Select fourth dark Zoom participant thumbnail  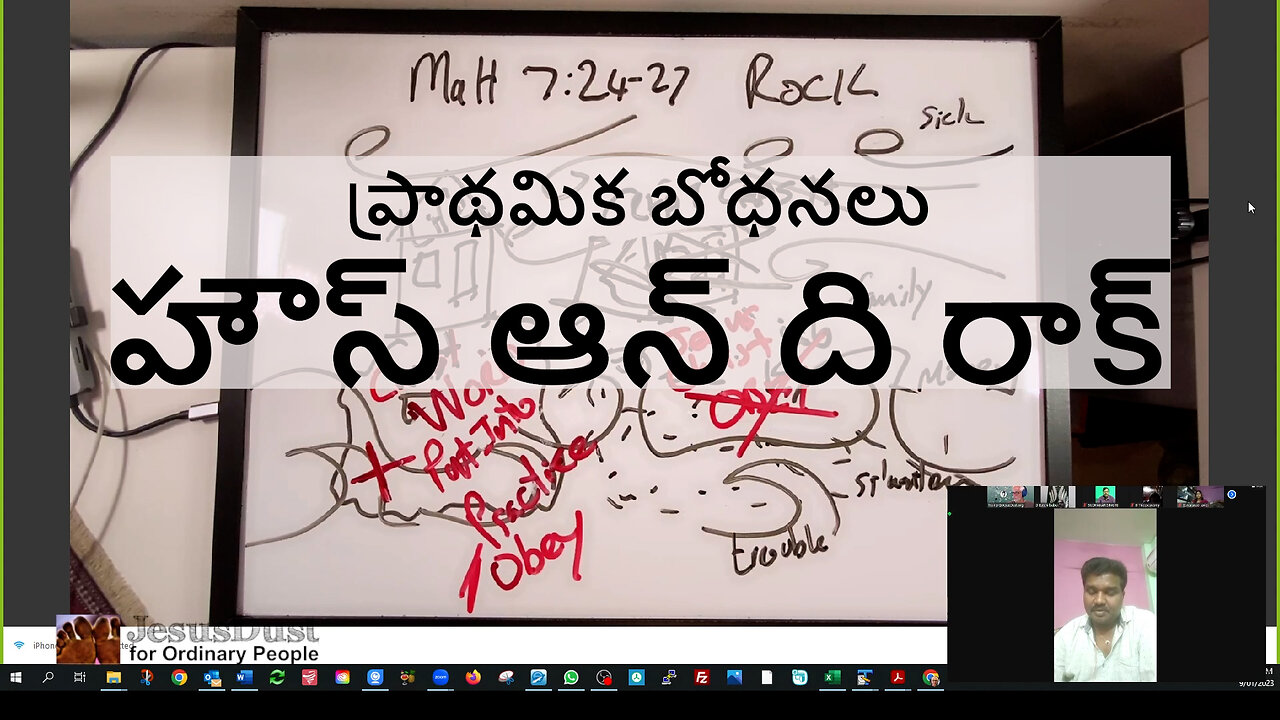tap(1153, 496)
